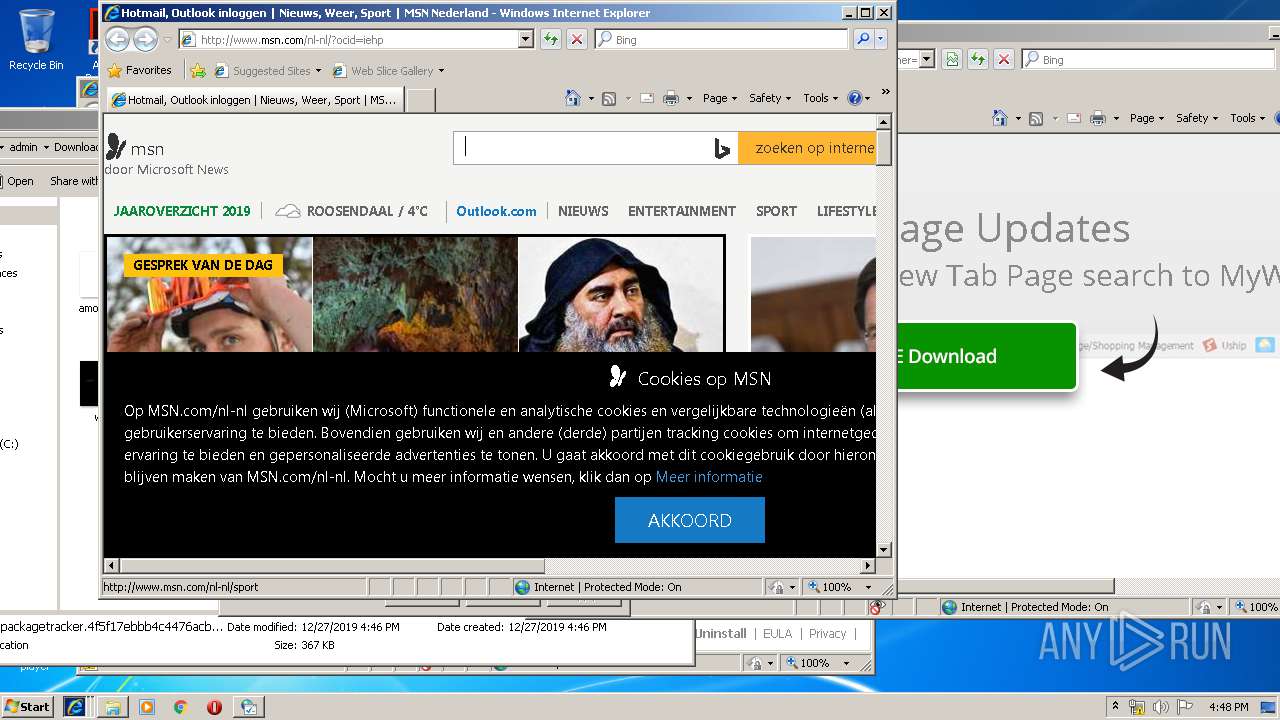Click the Home icon in background IE window

(1000, 118)
